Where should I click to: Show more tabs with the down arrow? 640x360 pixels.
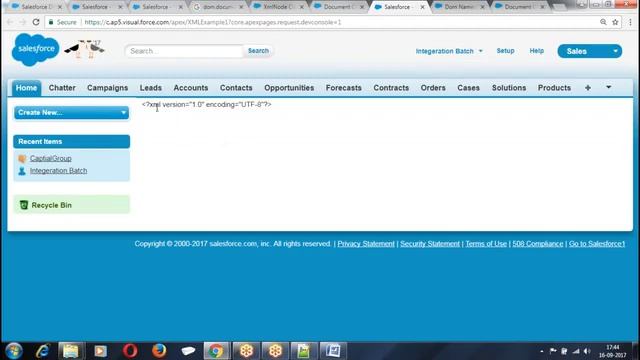609,87
